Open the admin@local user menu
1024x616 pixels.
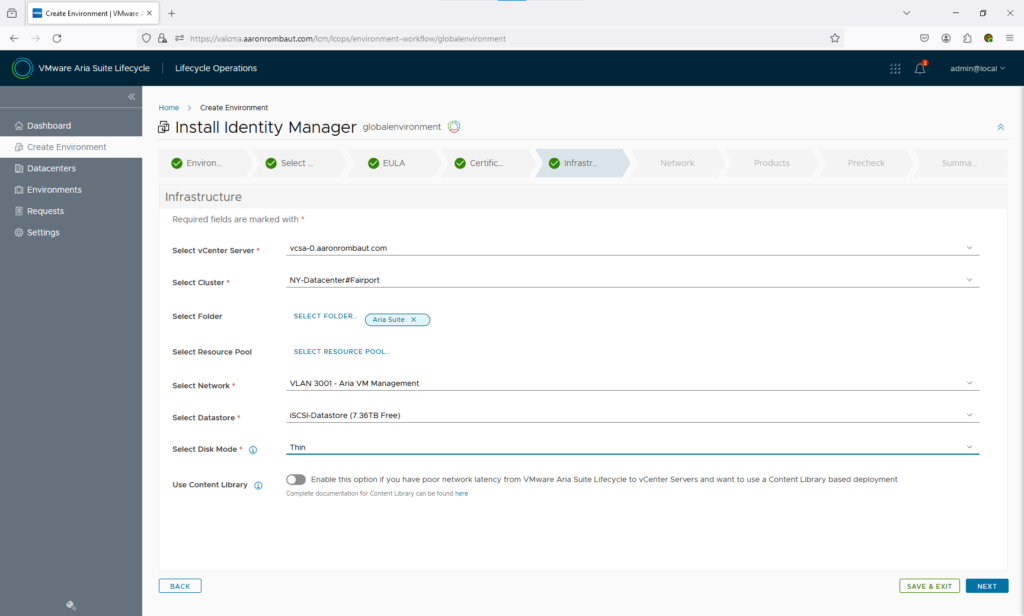pos(976,68)
